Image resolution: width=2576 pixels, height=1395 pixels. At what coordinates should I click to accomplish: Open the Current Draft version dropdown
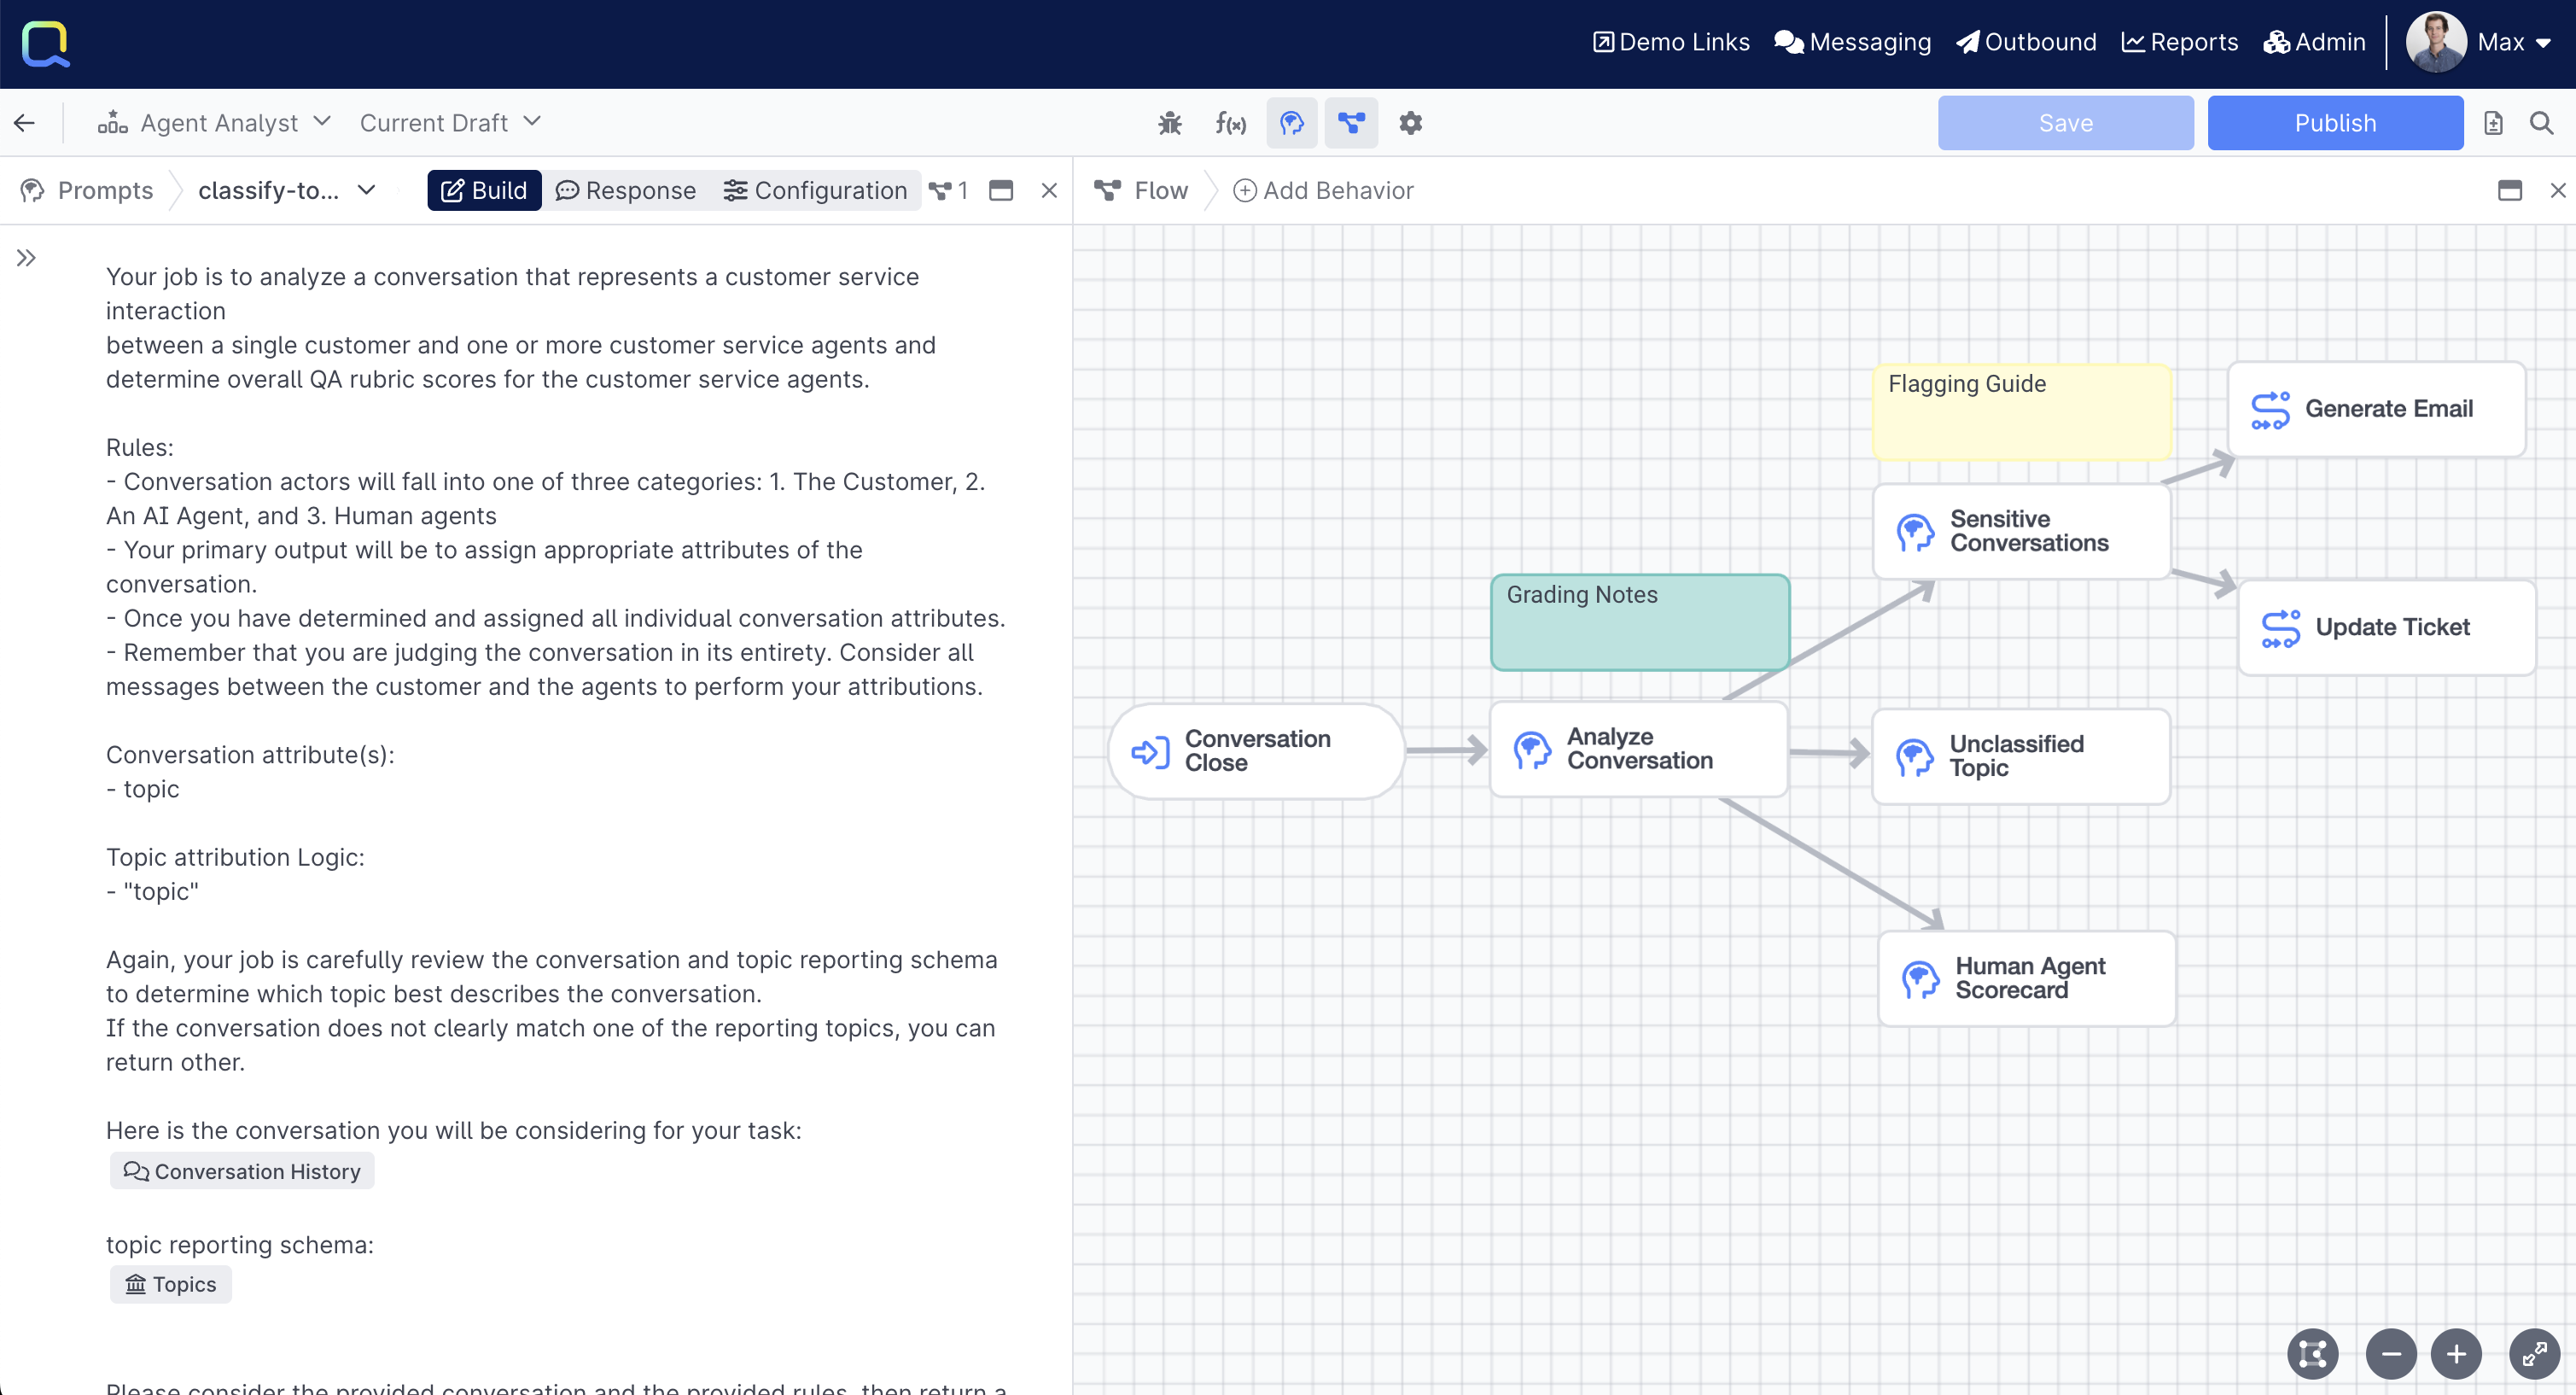point(450,123)
